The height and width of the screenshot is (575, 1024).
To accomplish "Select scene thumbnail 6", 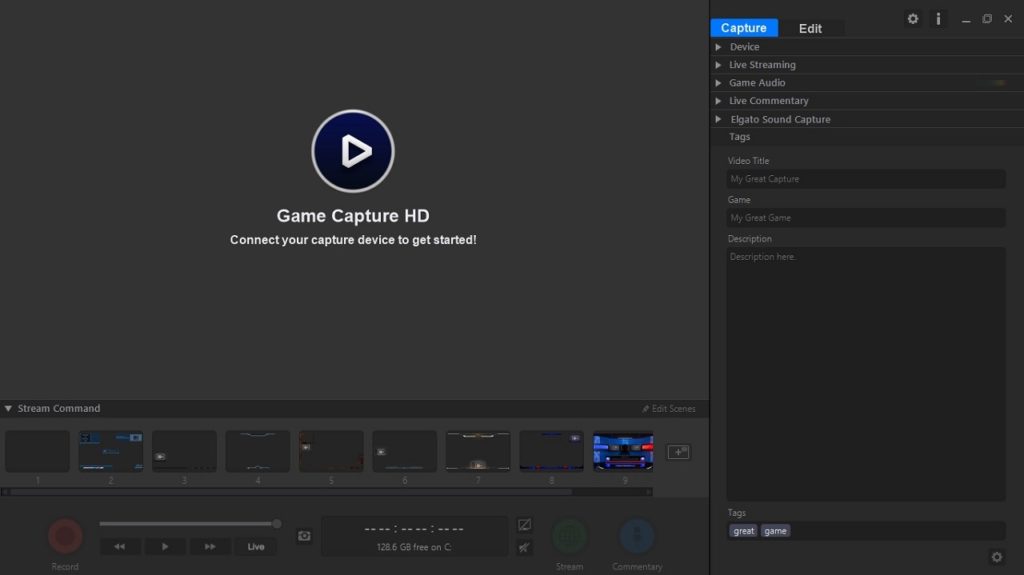I will pyautogui.click(x=405, y=451).
